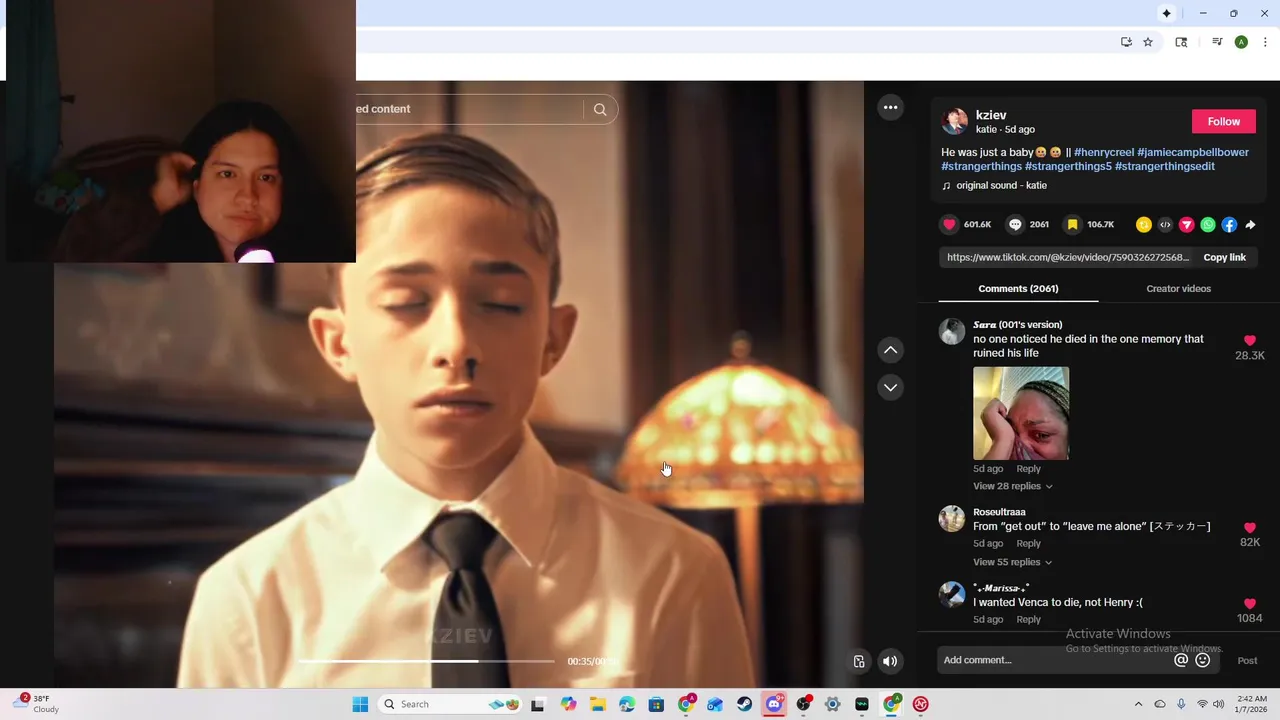Like Sara's comment heart
This screenshot has width=1280, height=720.
click(x=1250, y=341)
